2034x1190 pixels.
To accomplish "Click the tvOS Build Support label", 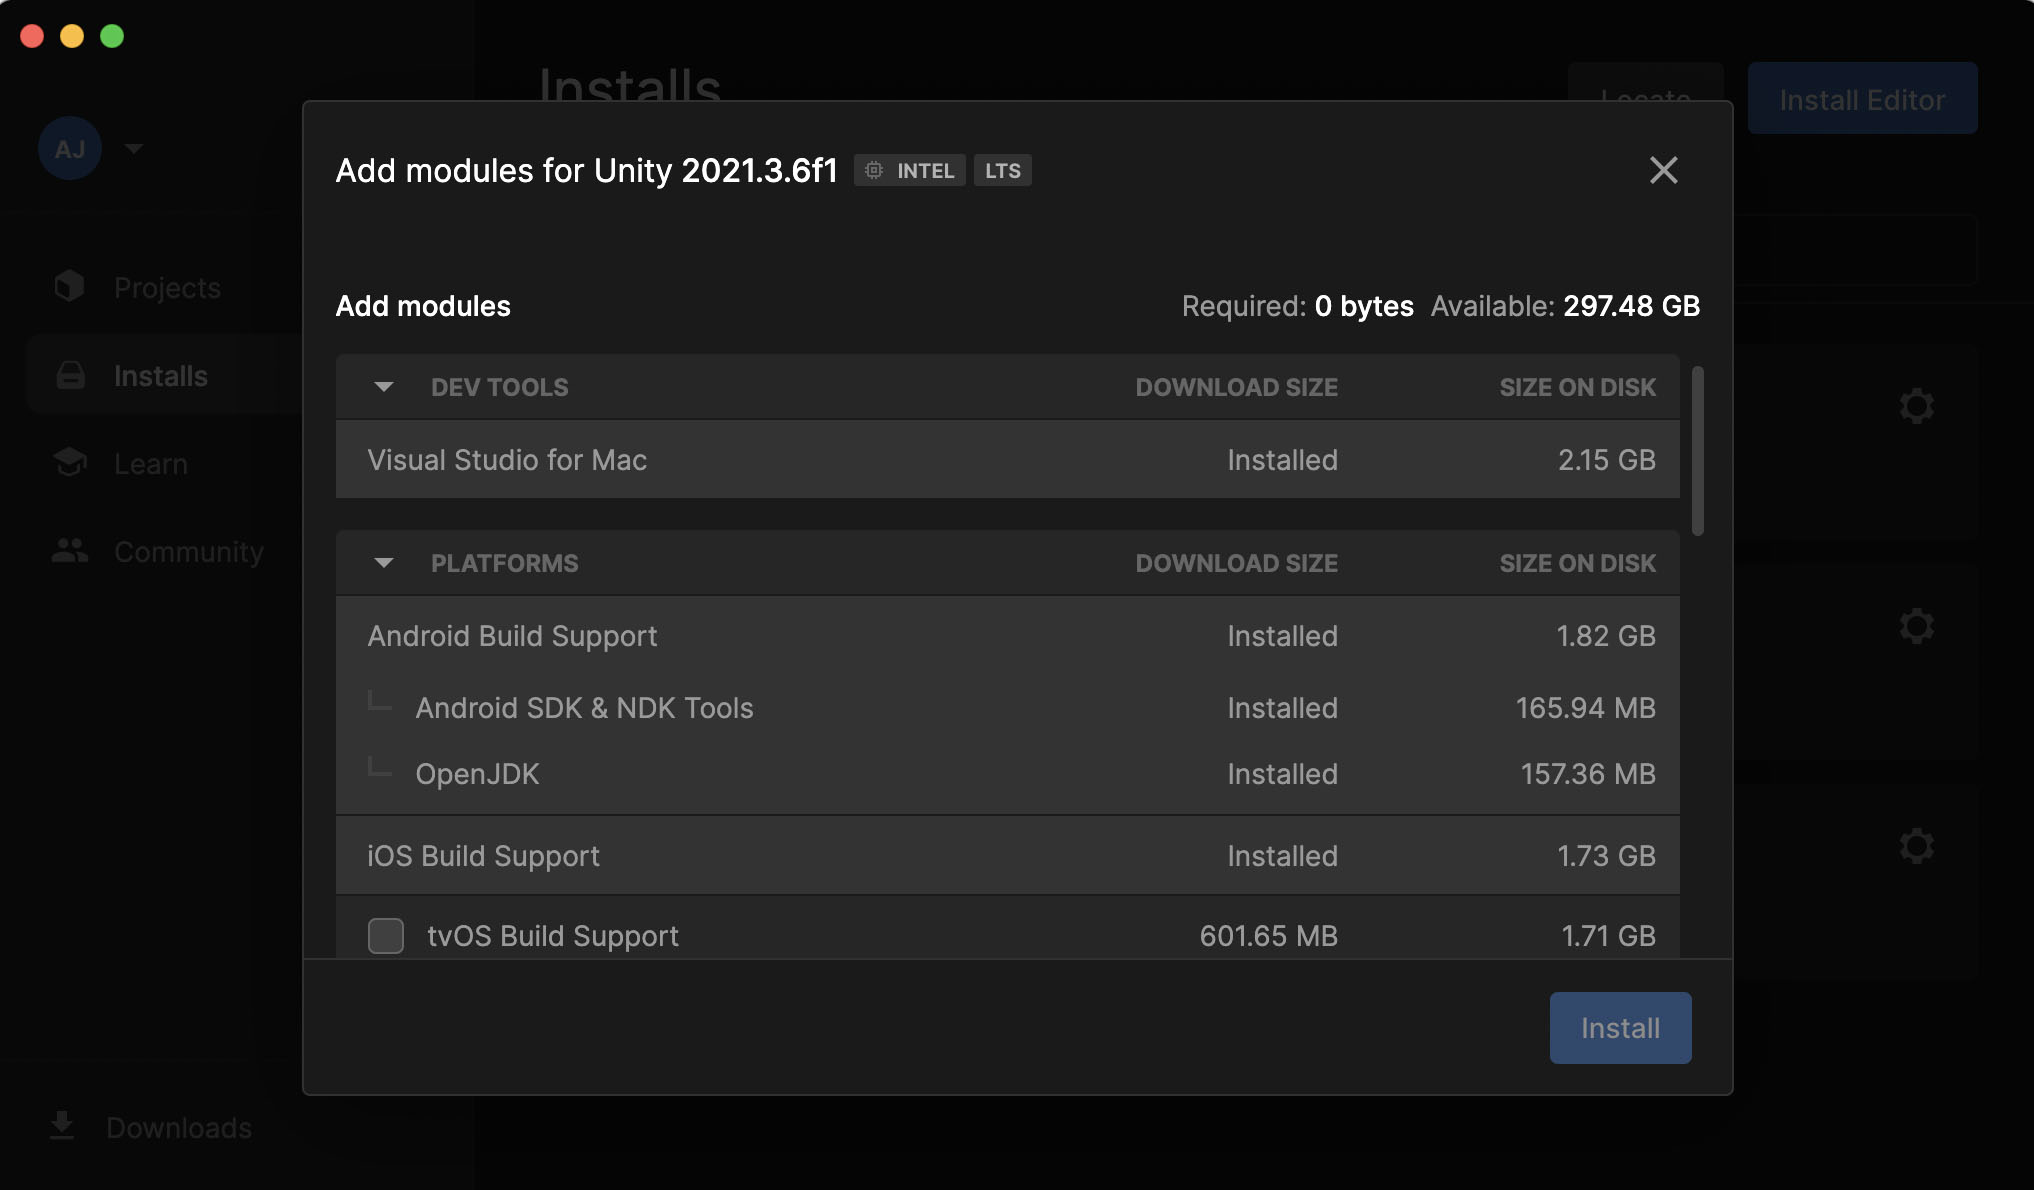I will coord(553,936).
